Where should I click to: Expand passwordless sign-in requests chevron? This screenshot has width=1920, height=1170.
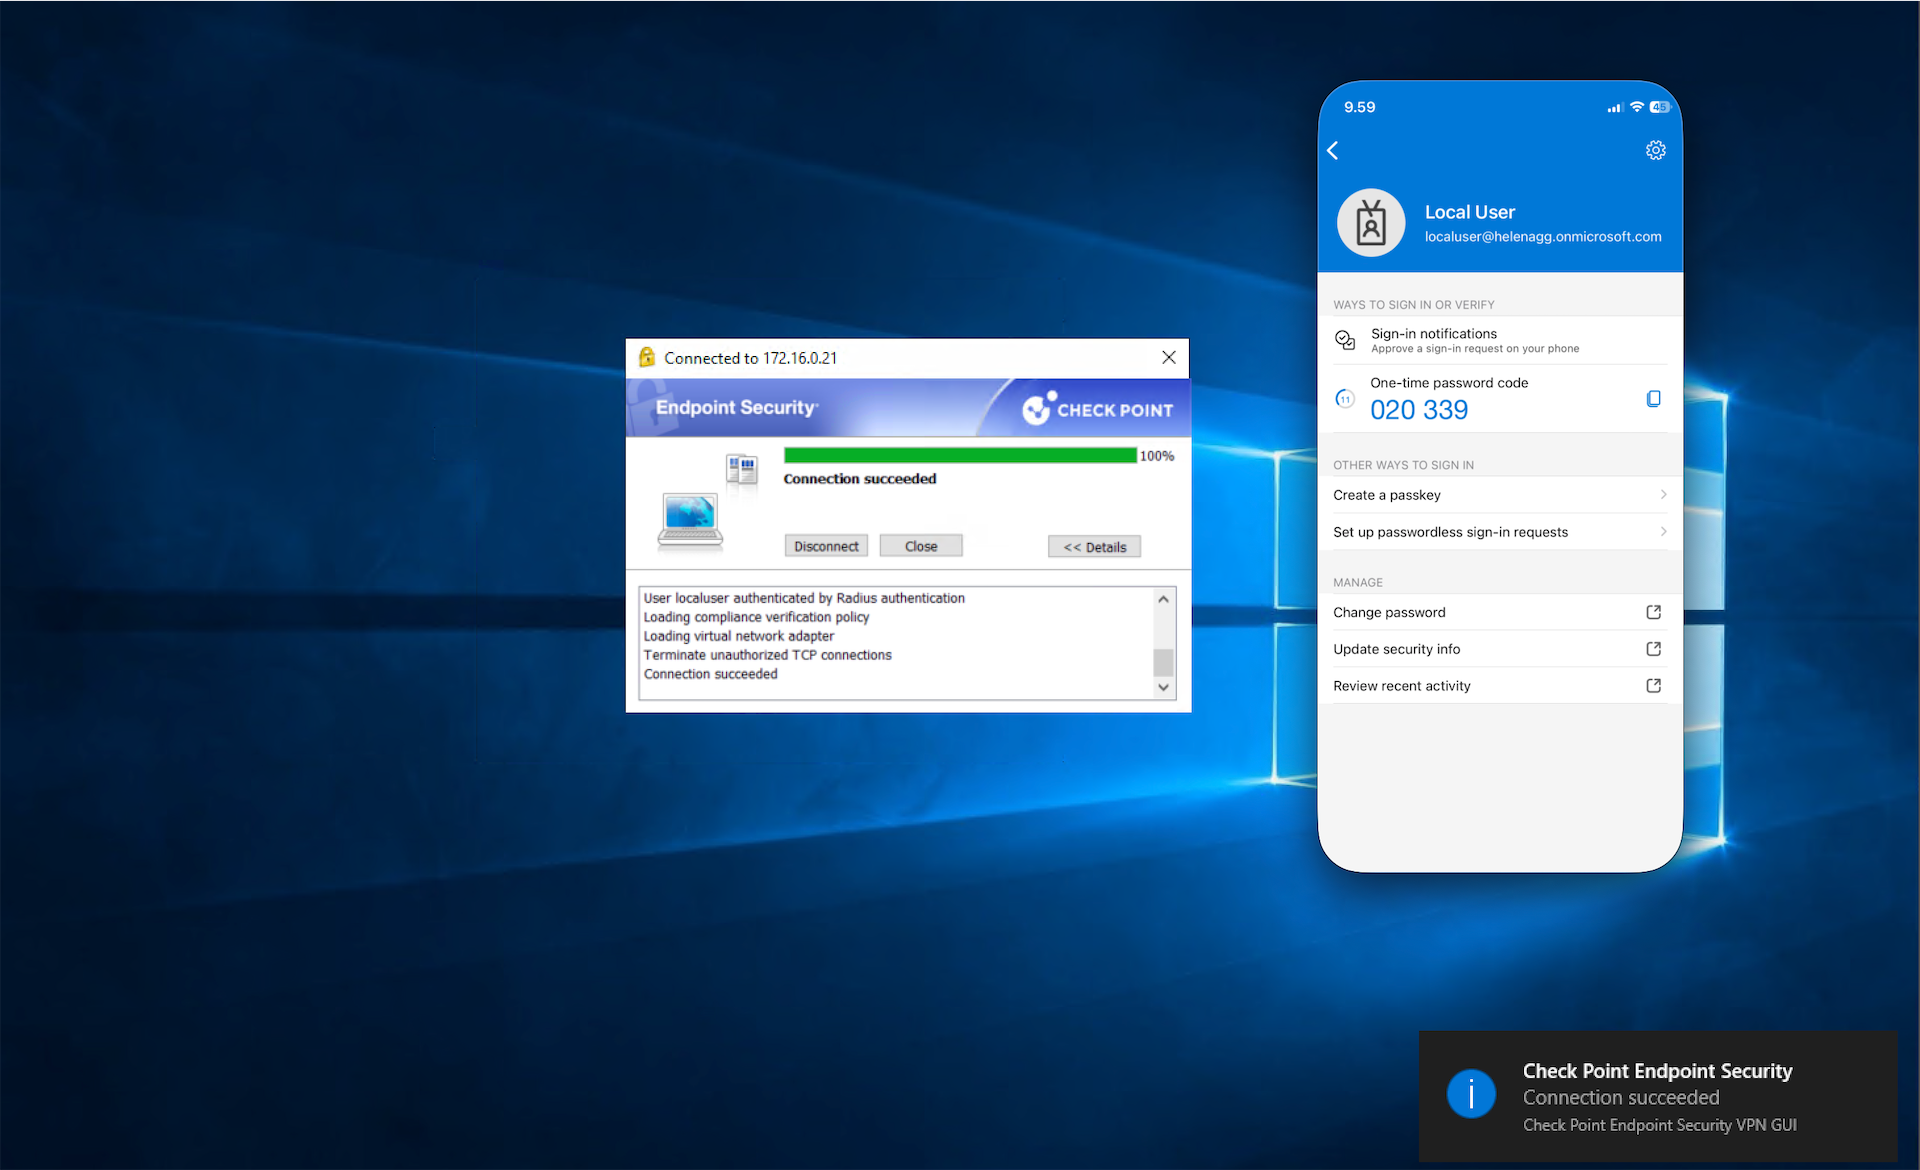1663,532
